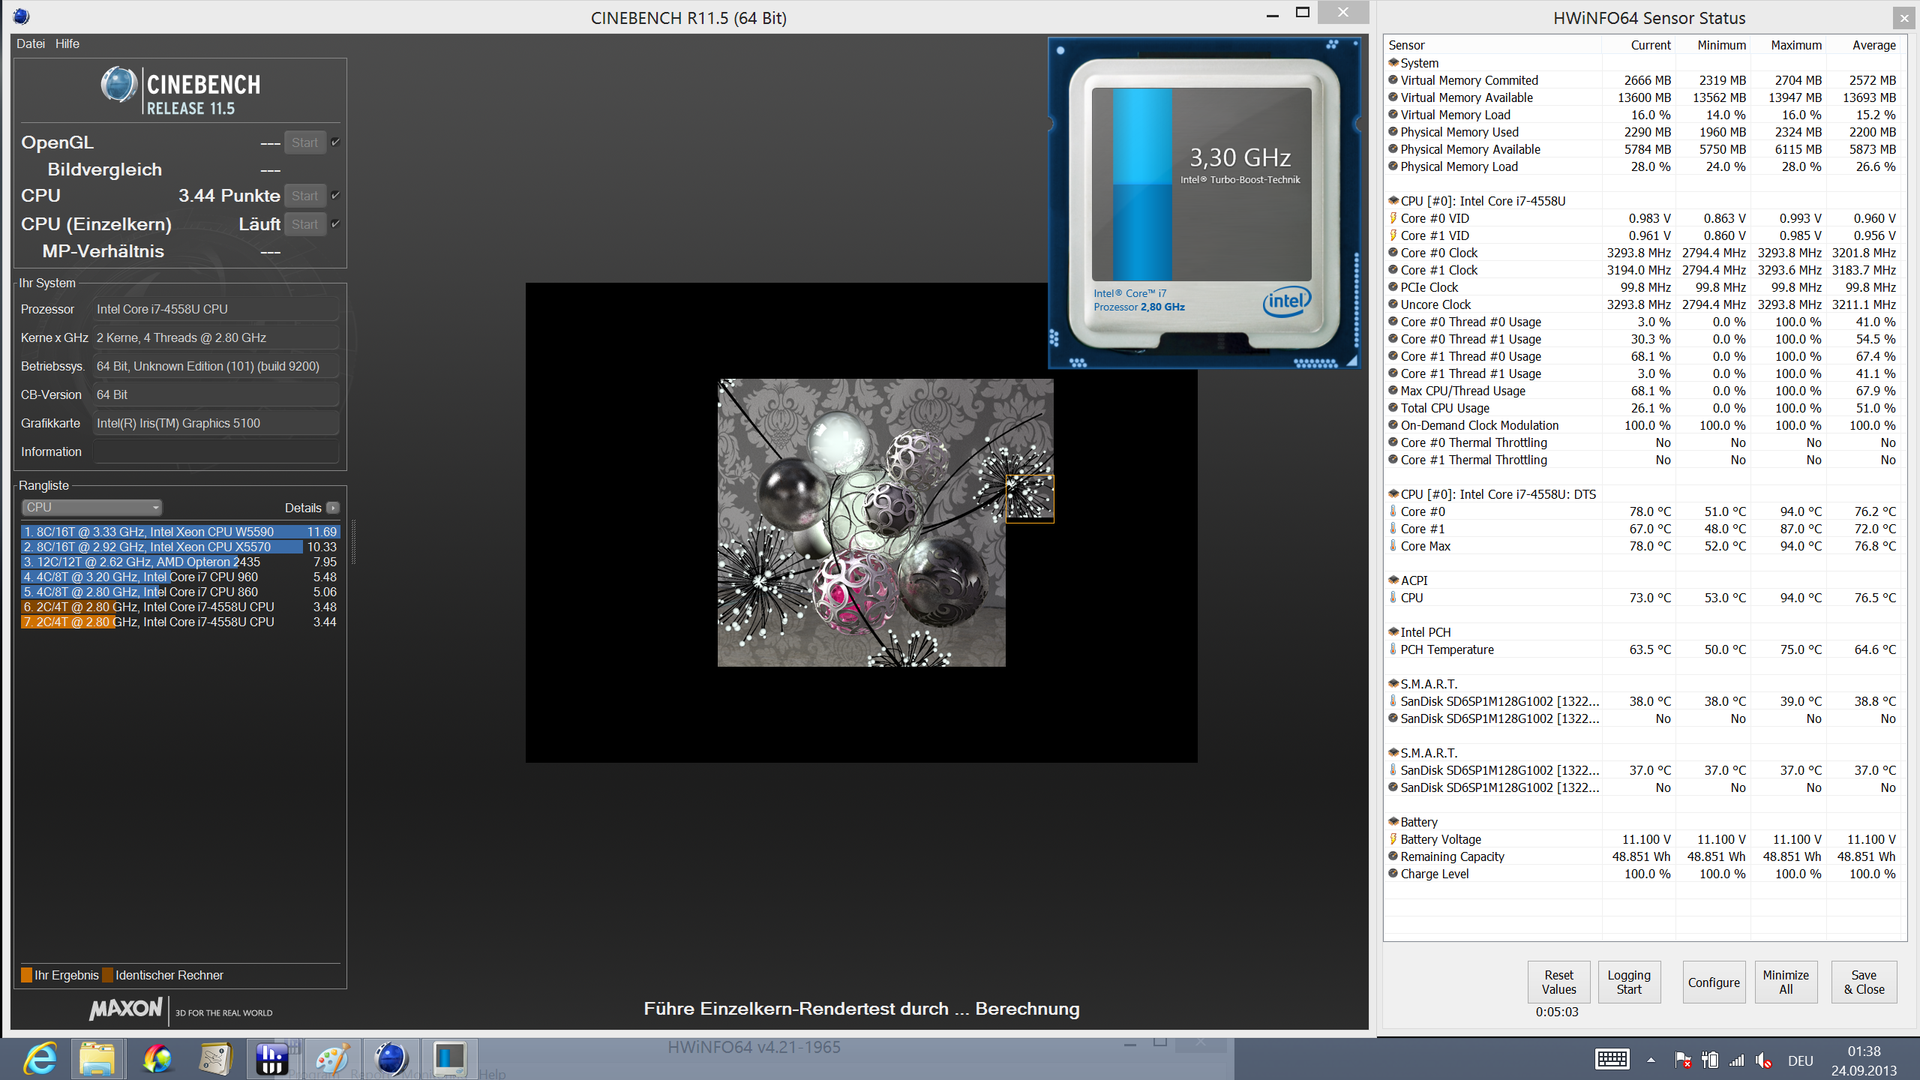Image resolution: width=1920 pixels, height=1080 pixels.
Task: Open Paint from the taskbar
Action: (x=332, y=1058)
